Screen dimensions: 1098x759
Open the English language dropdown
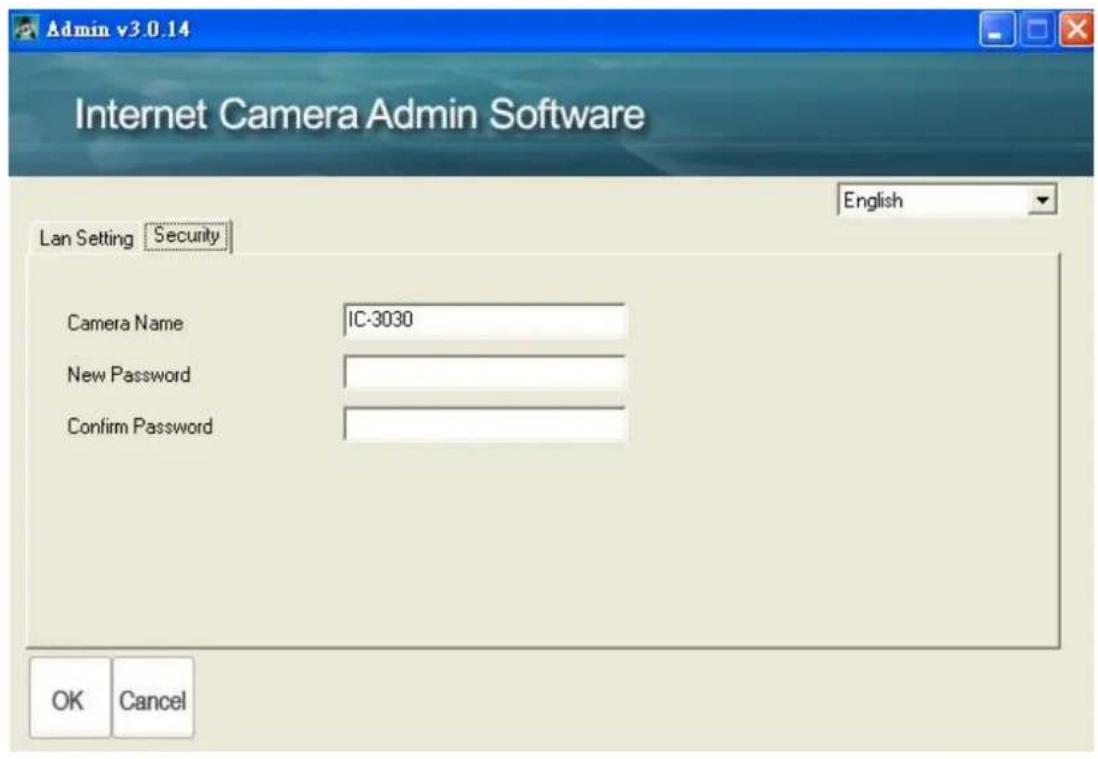947,201
